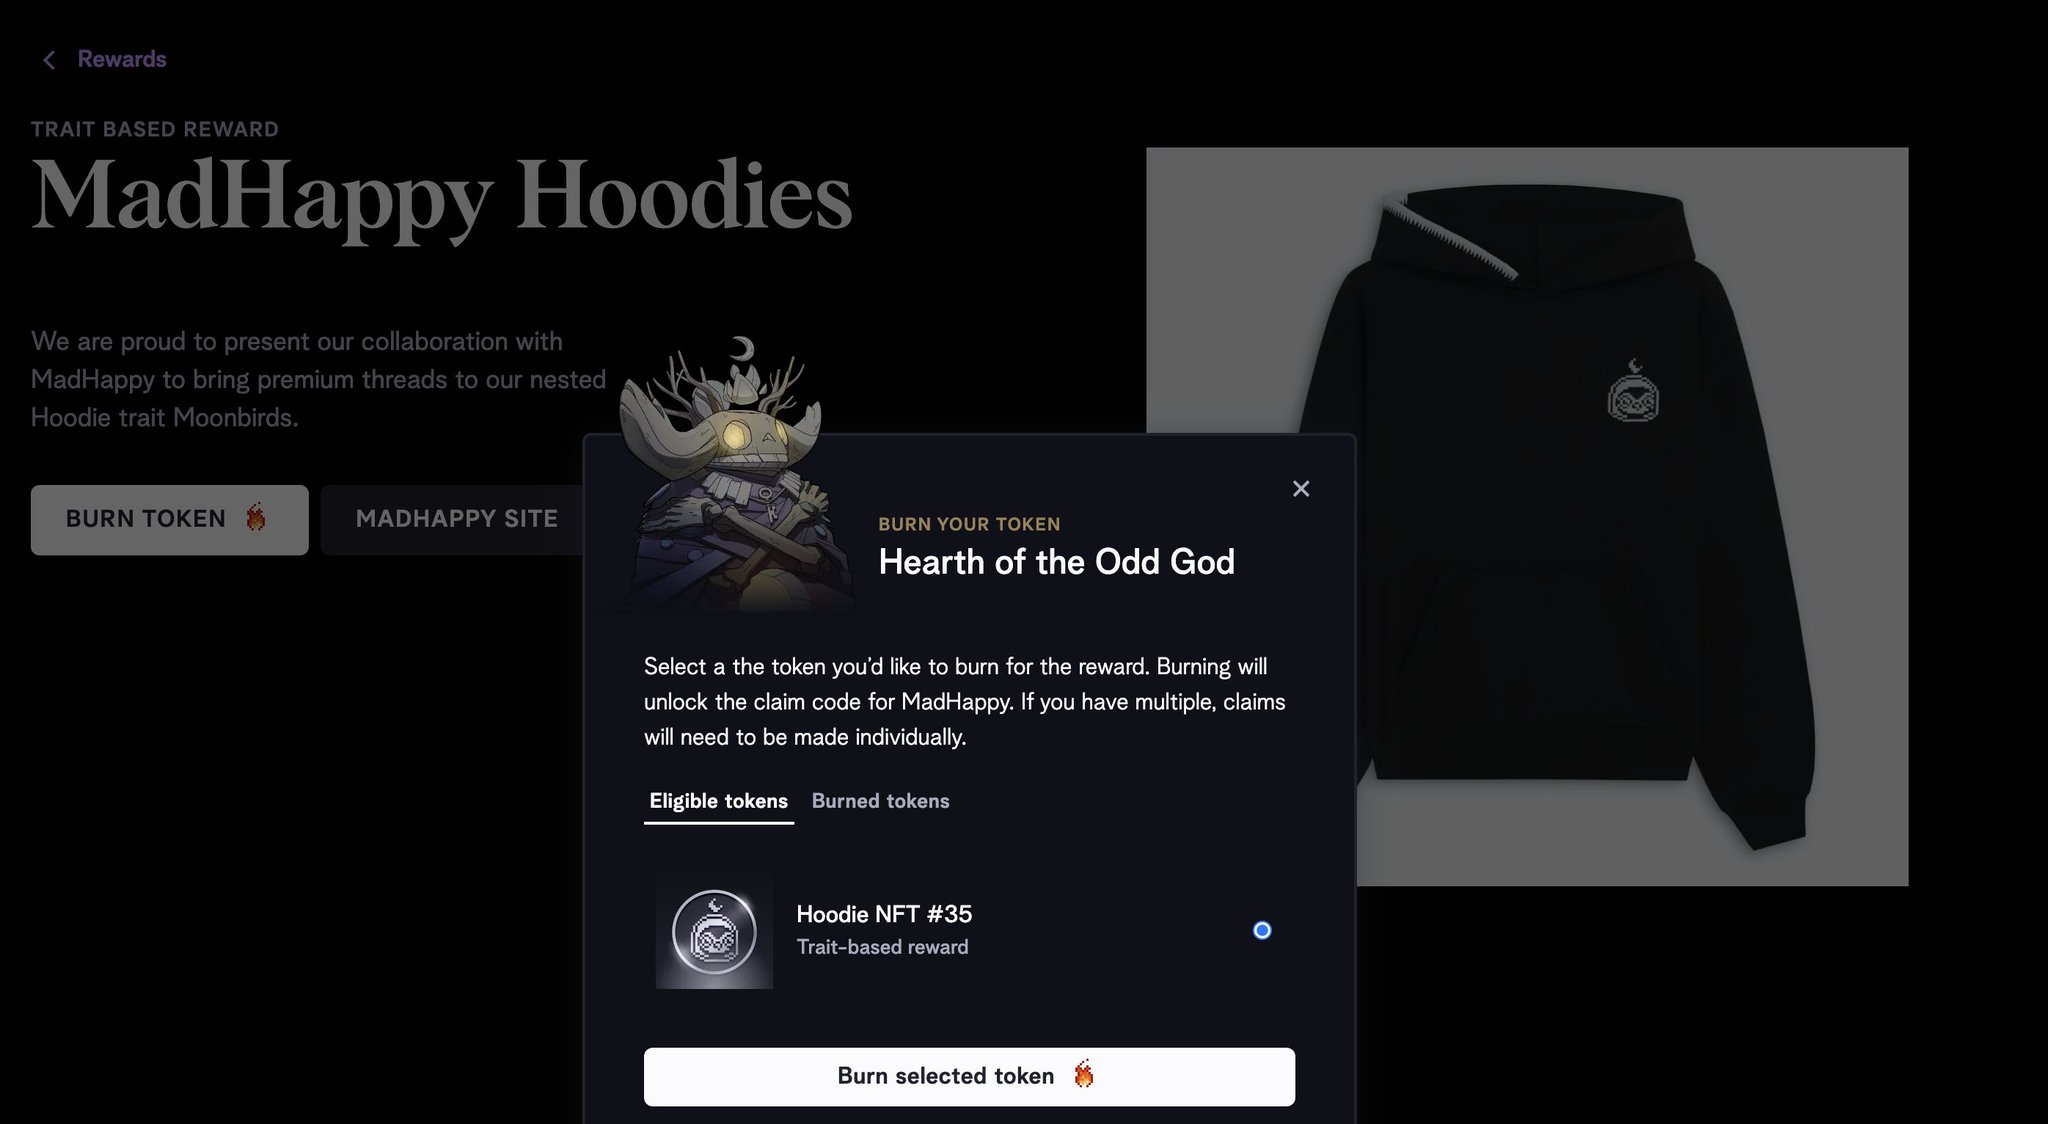Click the flame icon on BURN TOKEN
This screenshot has height=1124, width=2048.
256,517
